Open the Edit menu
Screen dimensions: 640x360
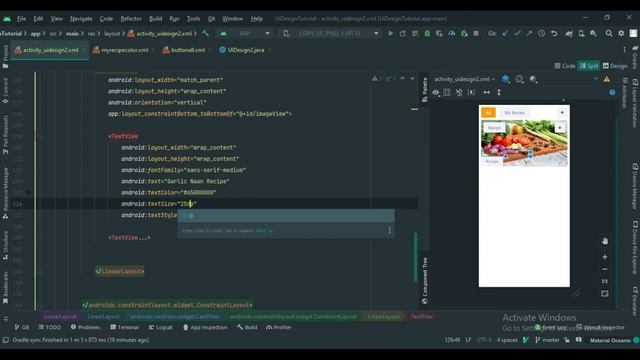tap(38, 19)
